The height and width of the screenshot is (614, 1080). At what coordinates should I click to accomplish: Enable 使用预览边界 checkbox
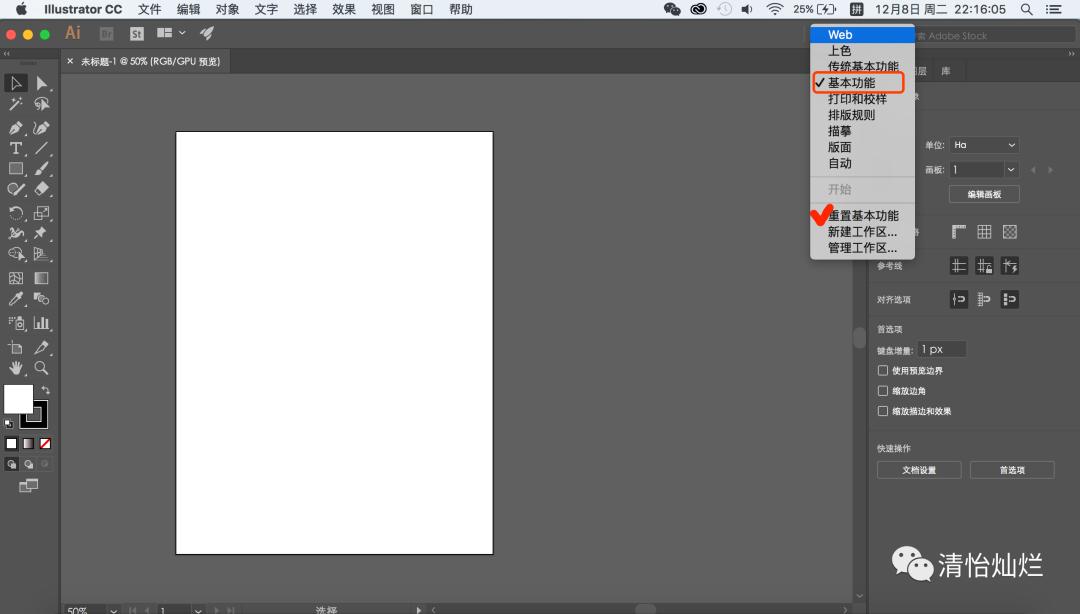pyautogui.click(x=883, y=371)
